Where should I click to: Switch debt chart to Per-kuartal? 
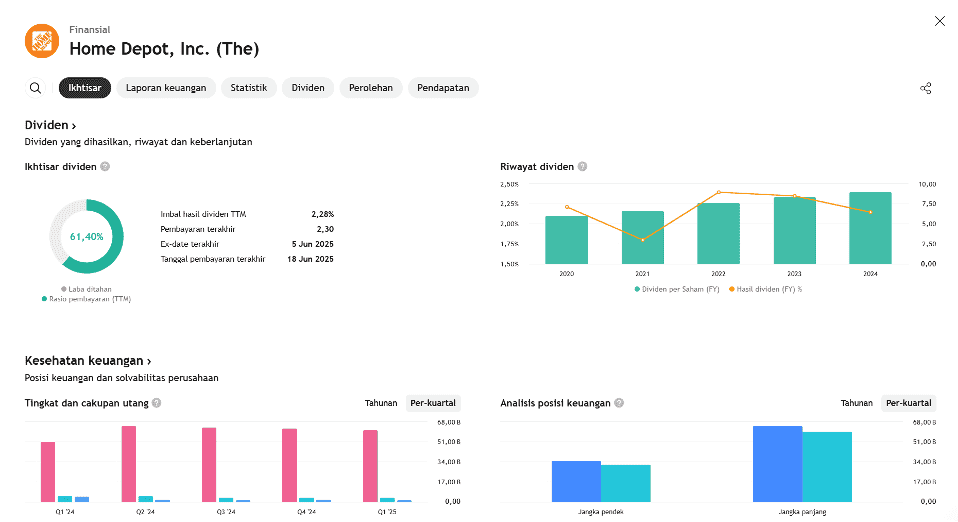point(434,403)
